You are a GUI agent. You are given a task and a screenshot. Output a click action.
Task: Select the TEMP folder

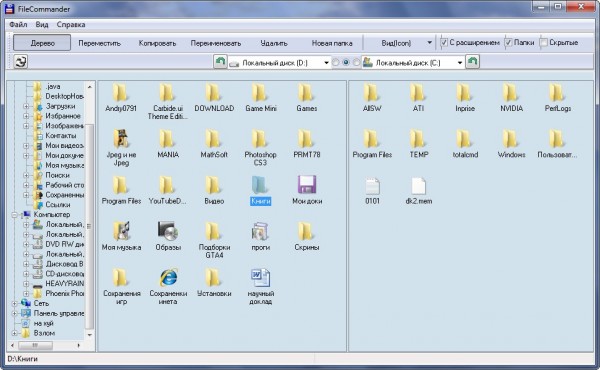(x=418, y=139)
